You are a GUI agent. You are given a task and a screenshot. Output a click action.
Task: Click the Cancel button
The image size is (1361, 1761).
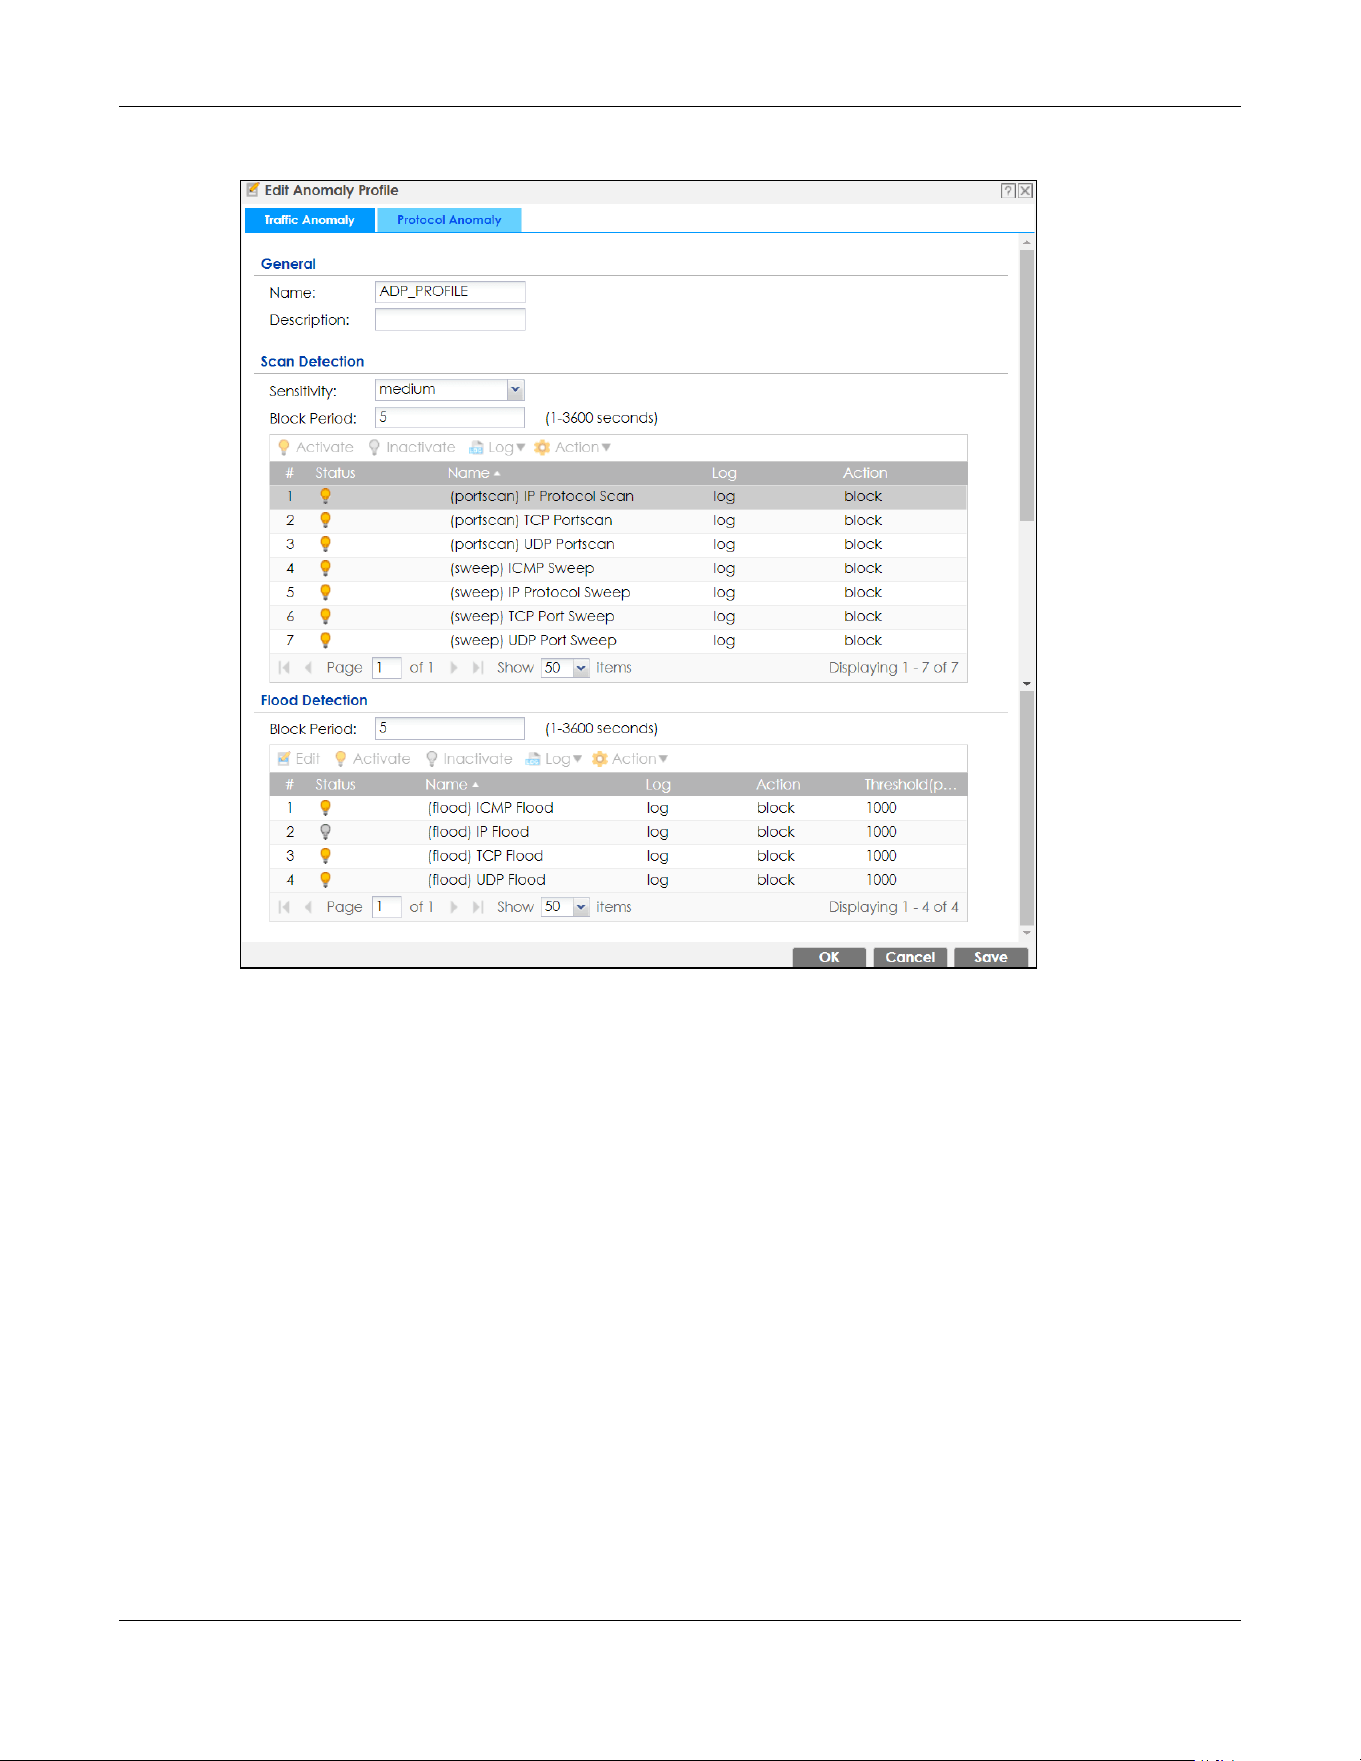click(x=910, y=957)
